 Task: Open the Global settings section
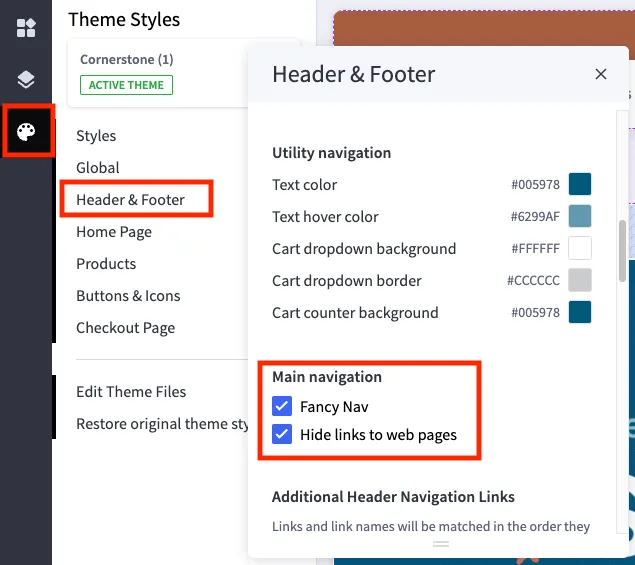click(x=98, y=168)
